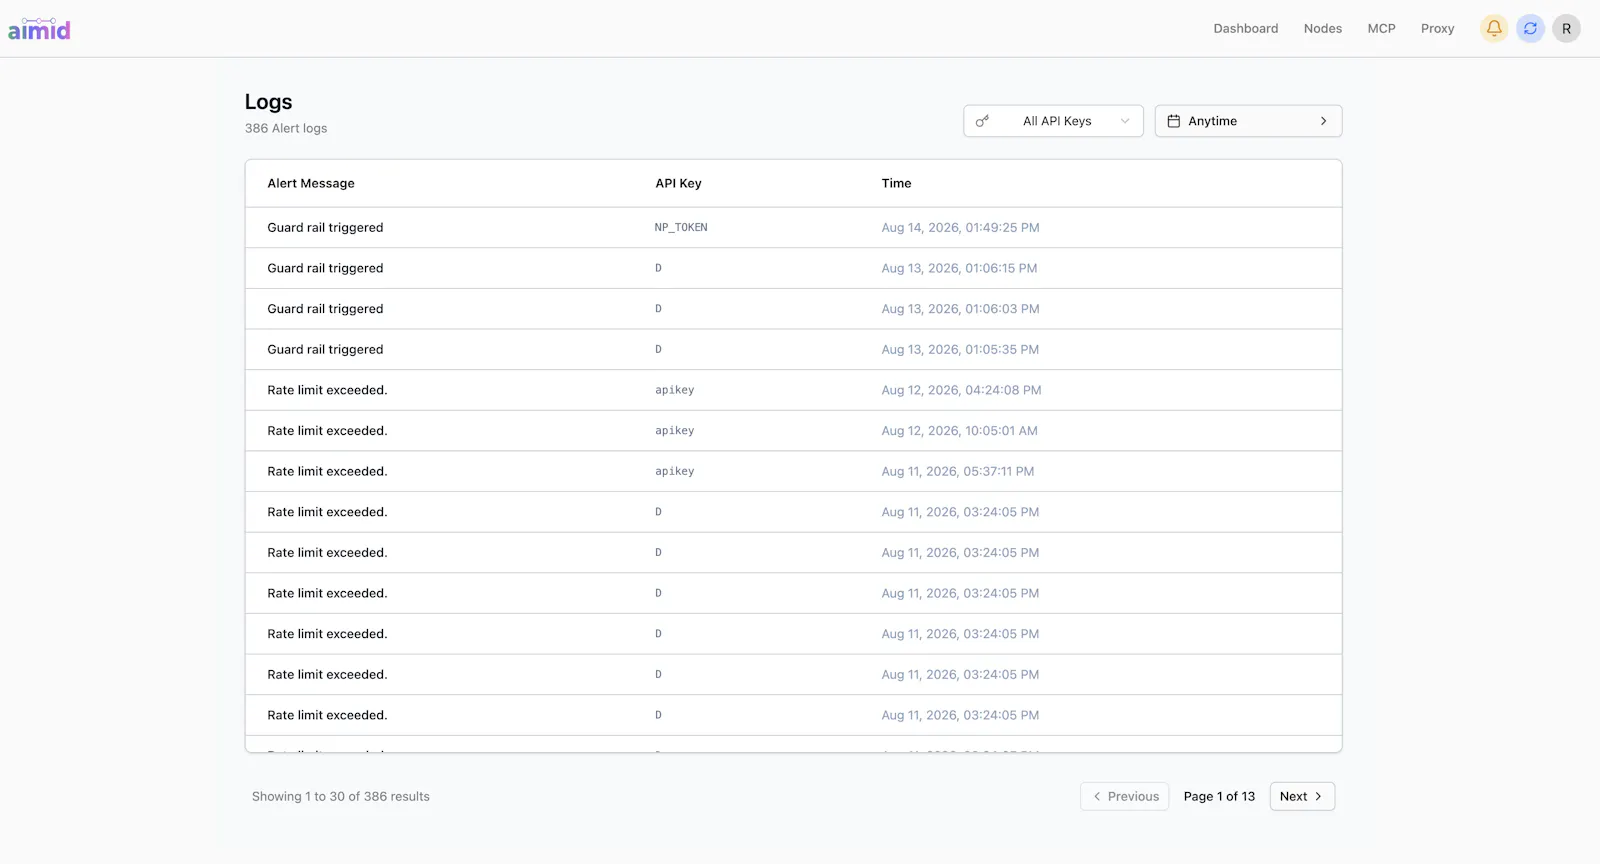This screenshot has height=864, width=1600.
Task: Select the log at Aug 14, 2026, 01:49:25 PM
Action: pos(793,228)
